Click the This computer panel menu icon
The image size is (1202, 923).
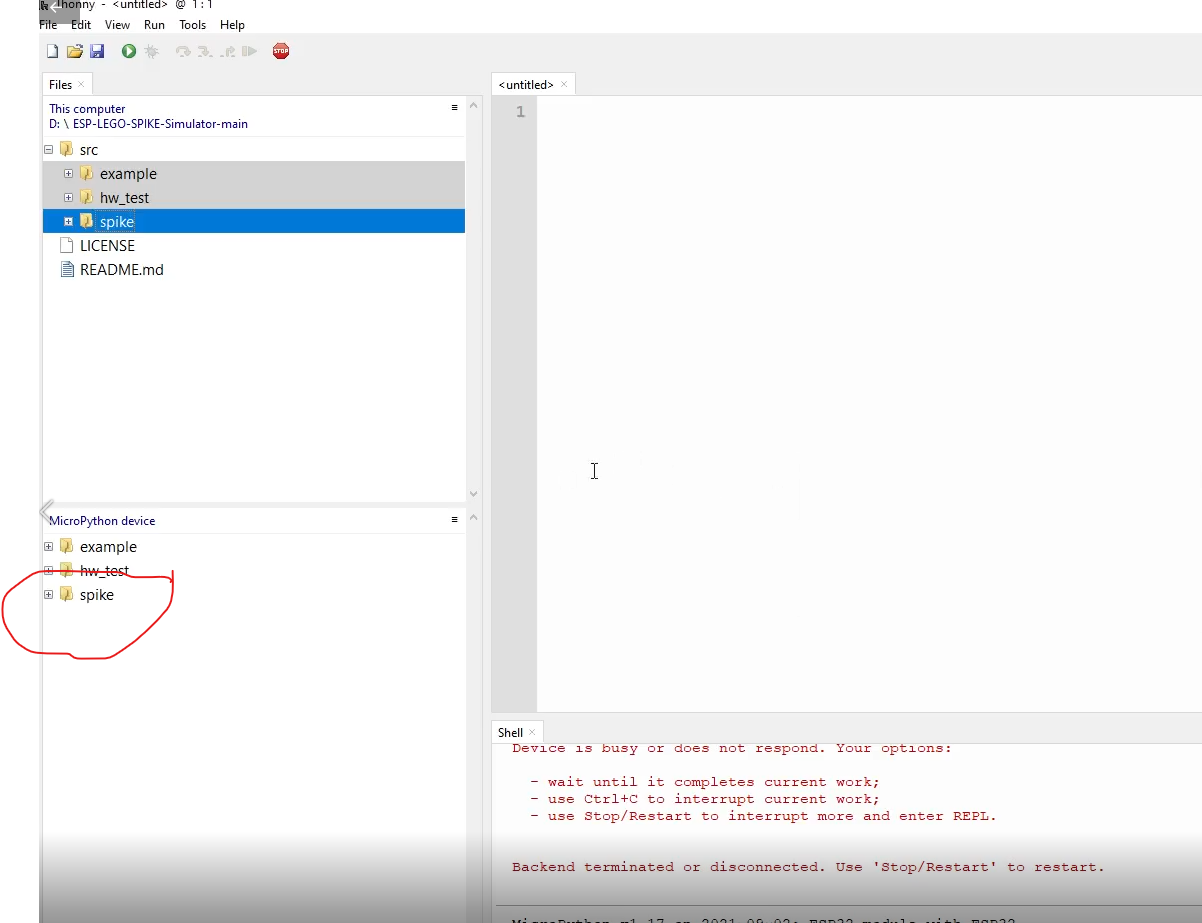[454, 107]
